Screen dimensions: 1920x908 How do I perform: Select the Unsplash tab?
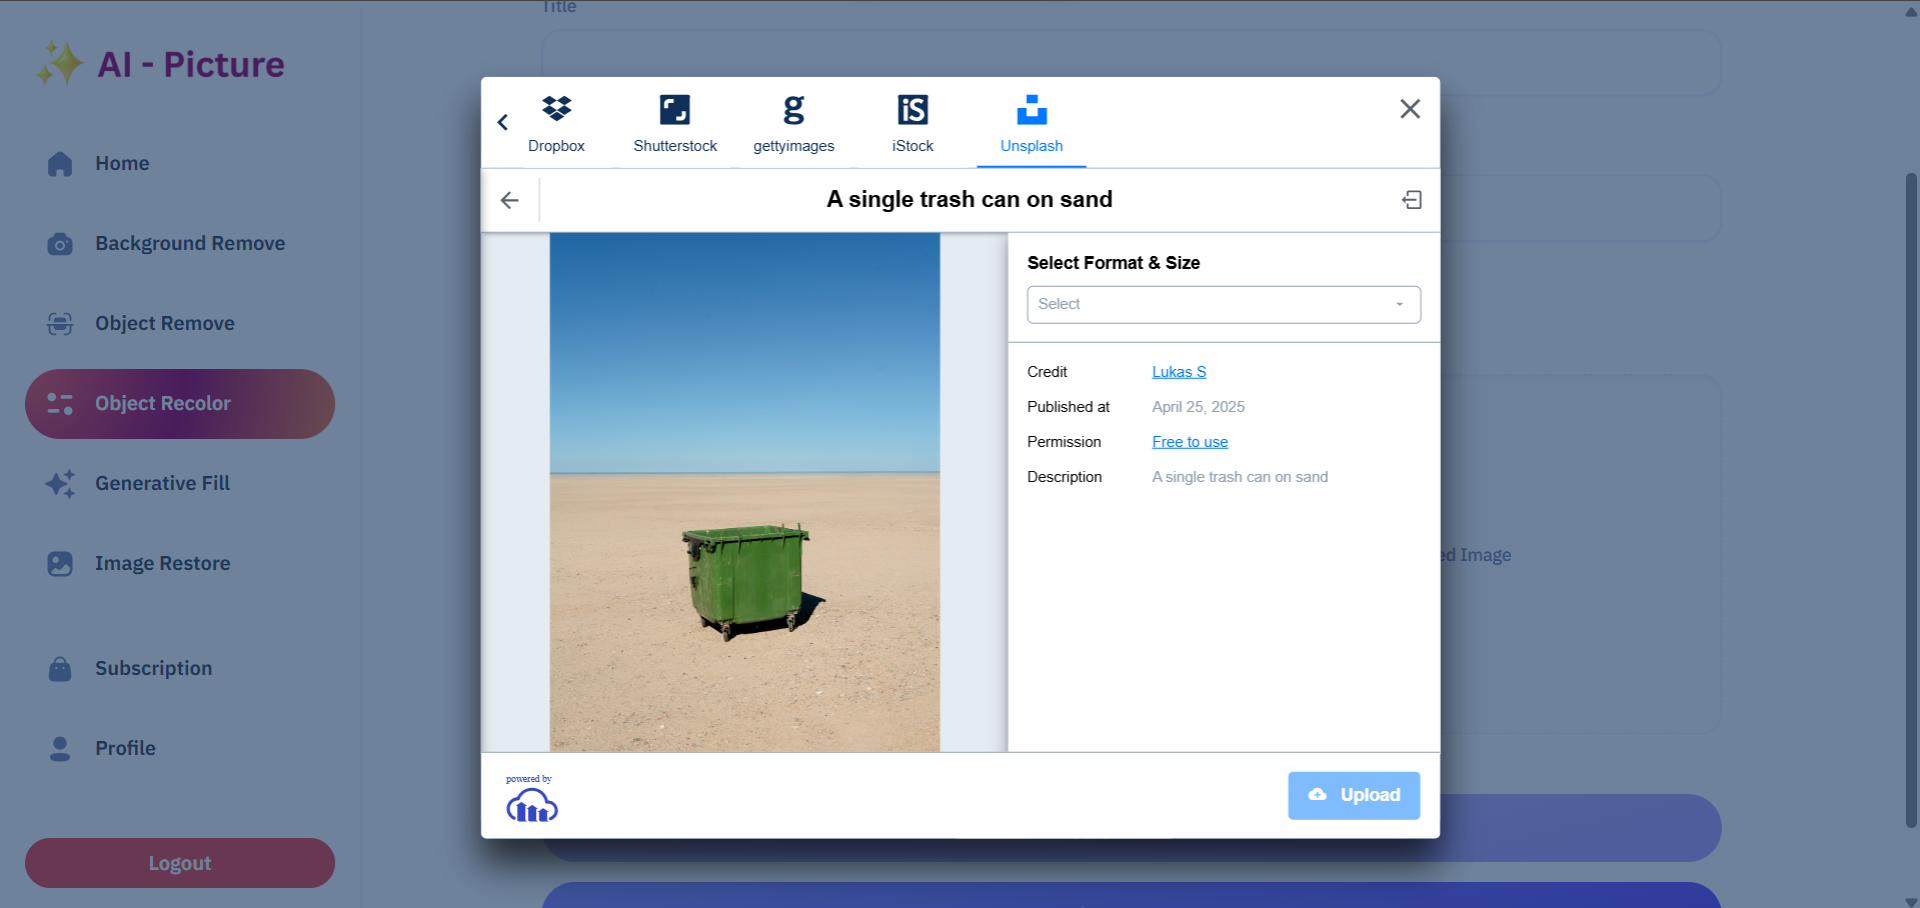click(x=1032, y=124)
